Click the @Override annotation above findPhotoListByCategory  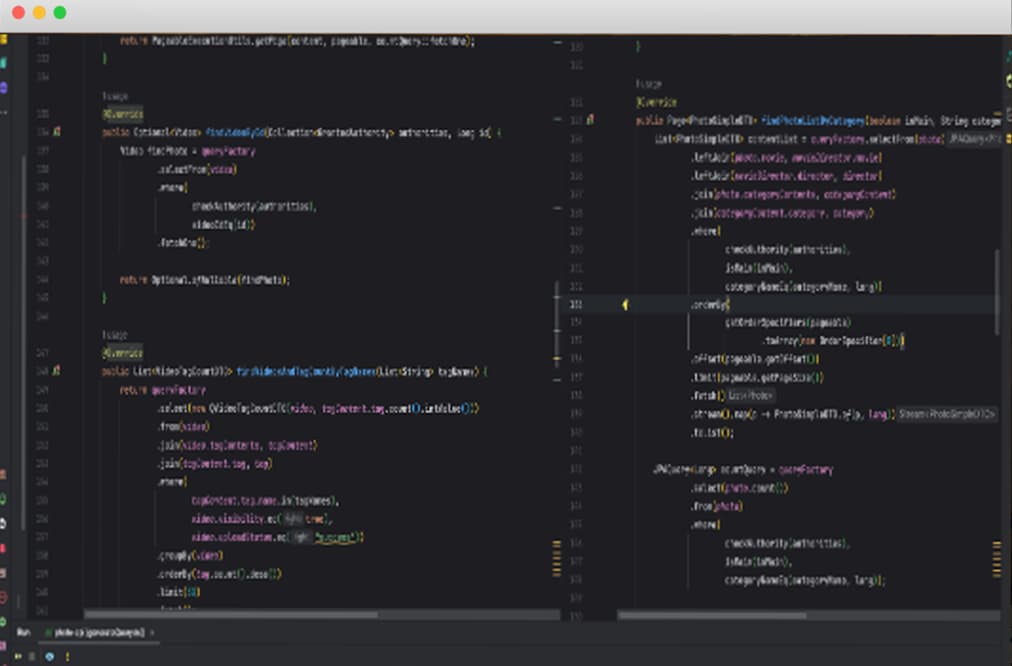[656, 102]
